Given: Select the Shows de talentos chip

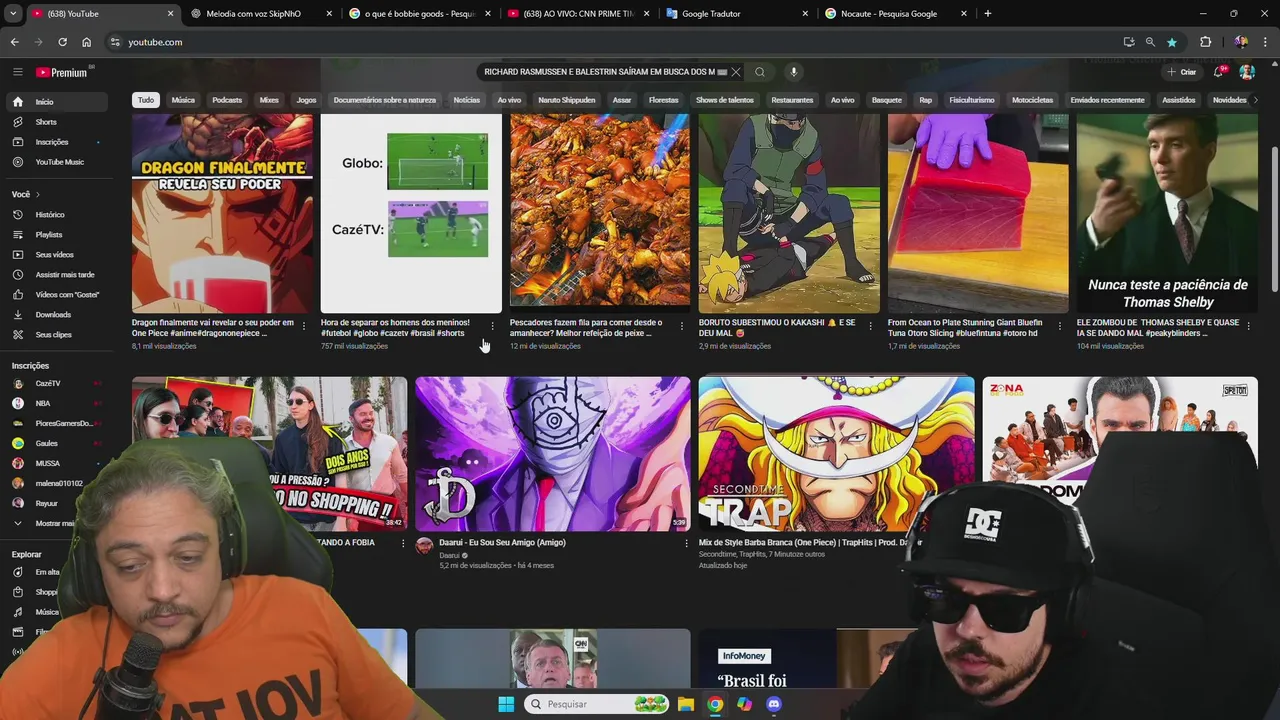Looking at the screenshot, I should (x=725, y=100).
